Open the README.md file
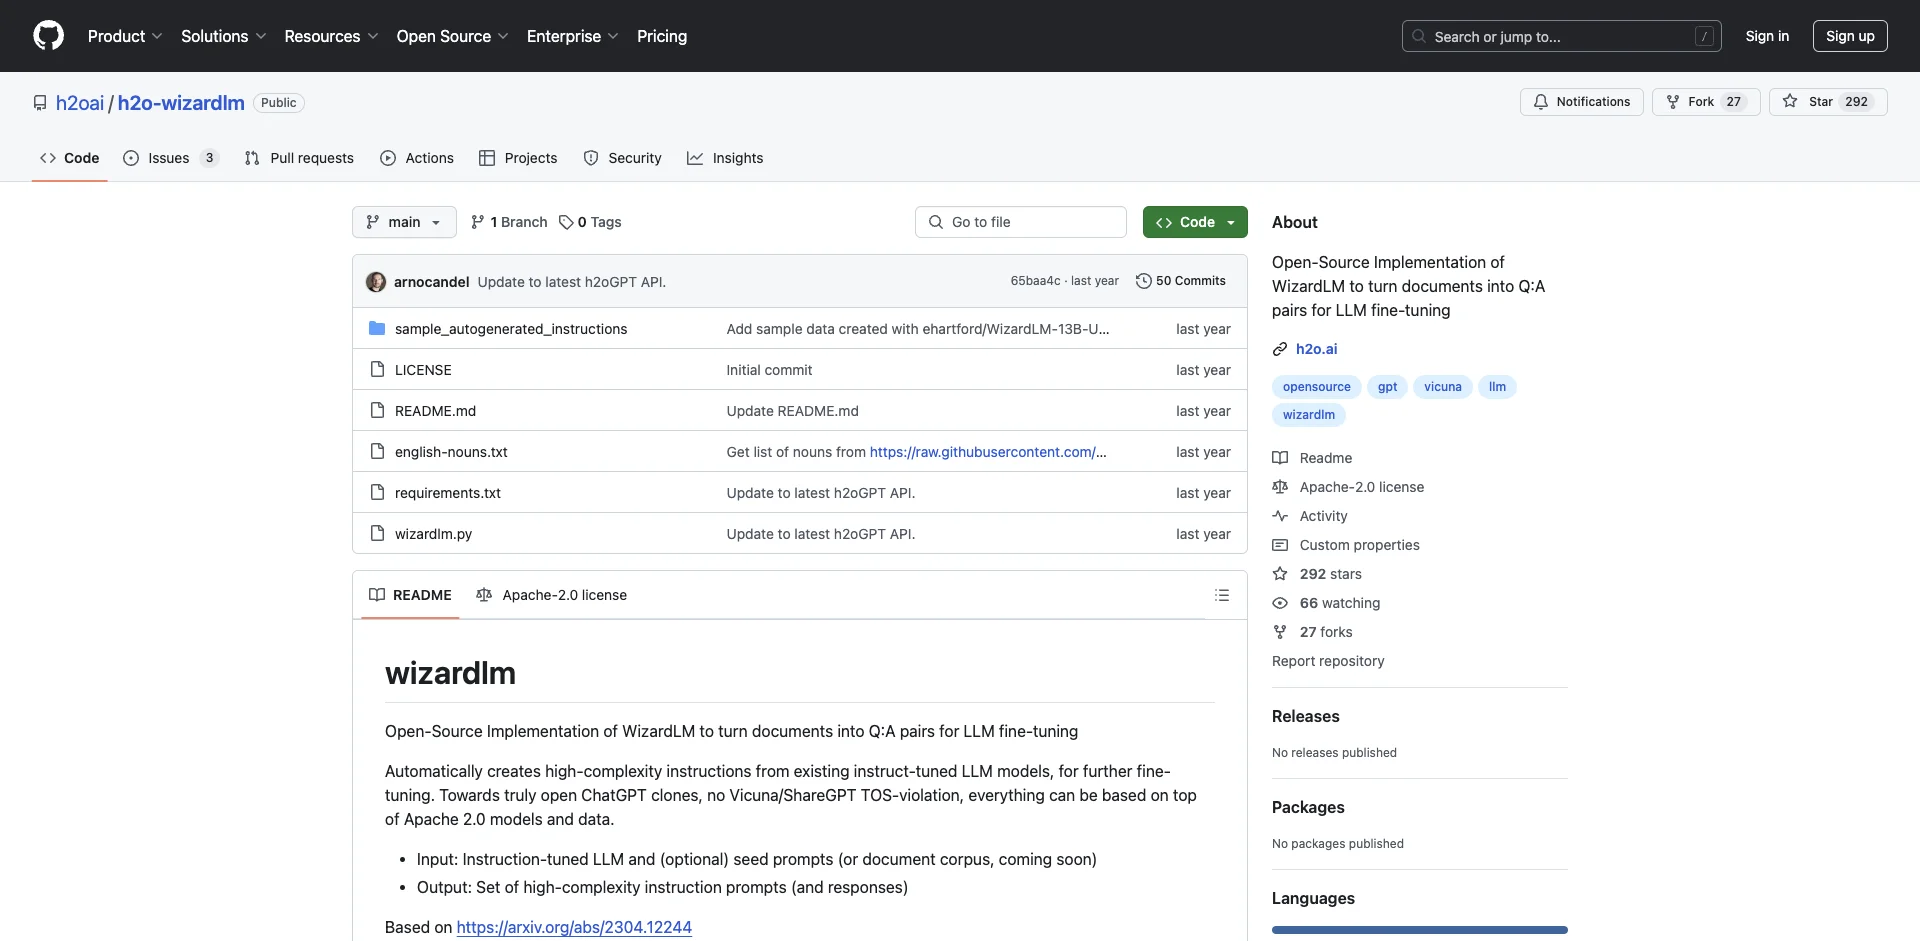 point(435,411)
